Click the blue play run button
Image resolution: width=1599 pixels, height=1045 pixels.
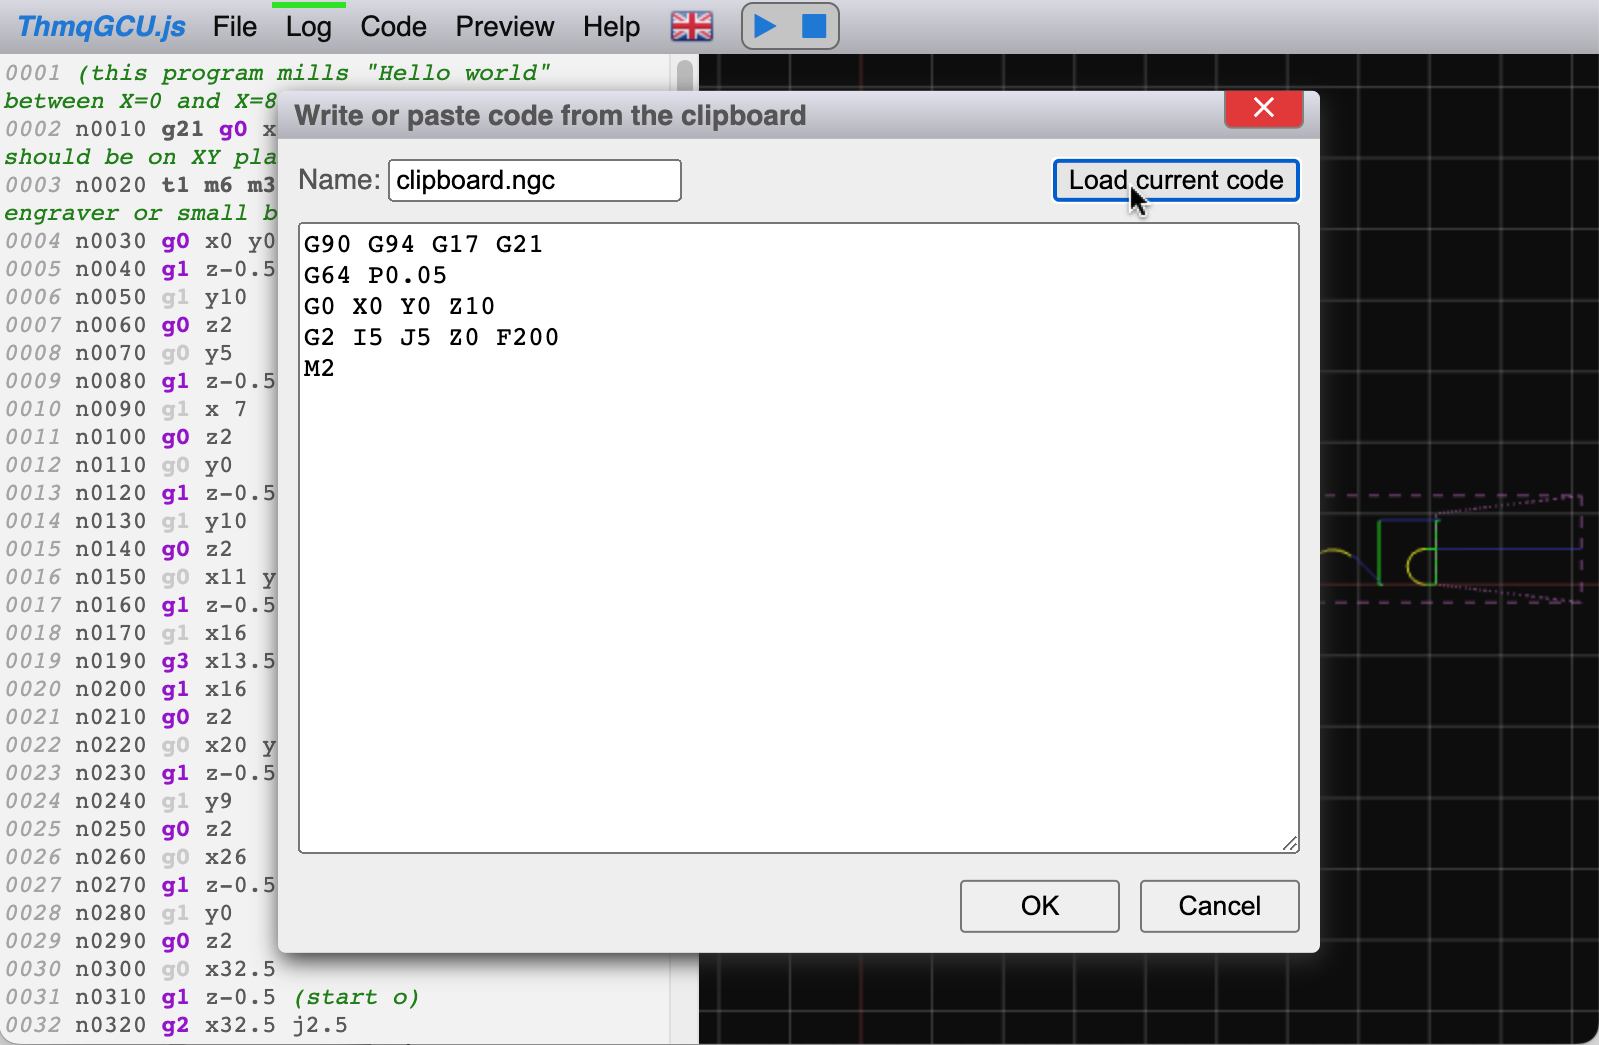765,26
